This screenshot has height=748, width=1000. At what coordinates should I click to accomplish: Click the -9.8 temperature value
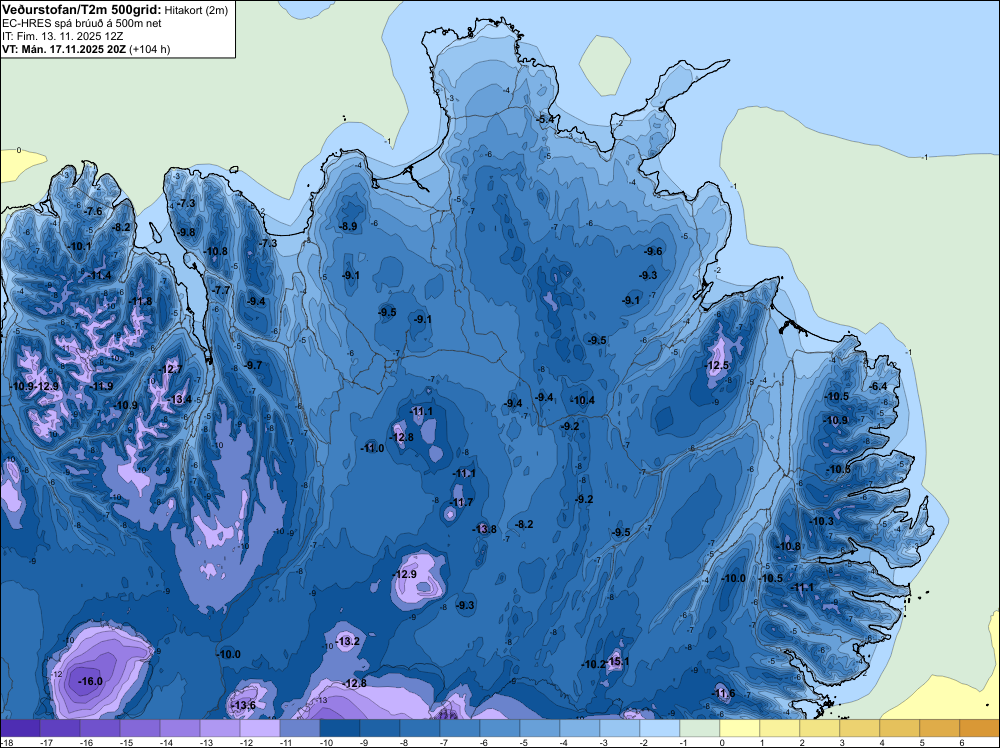(x=186, y=232)
